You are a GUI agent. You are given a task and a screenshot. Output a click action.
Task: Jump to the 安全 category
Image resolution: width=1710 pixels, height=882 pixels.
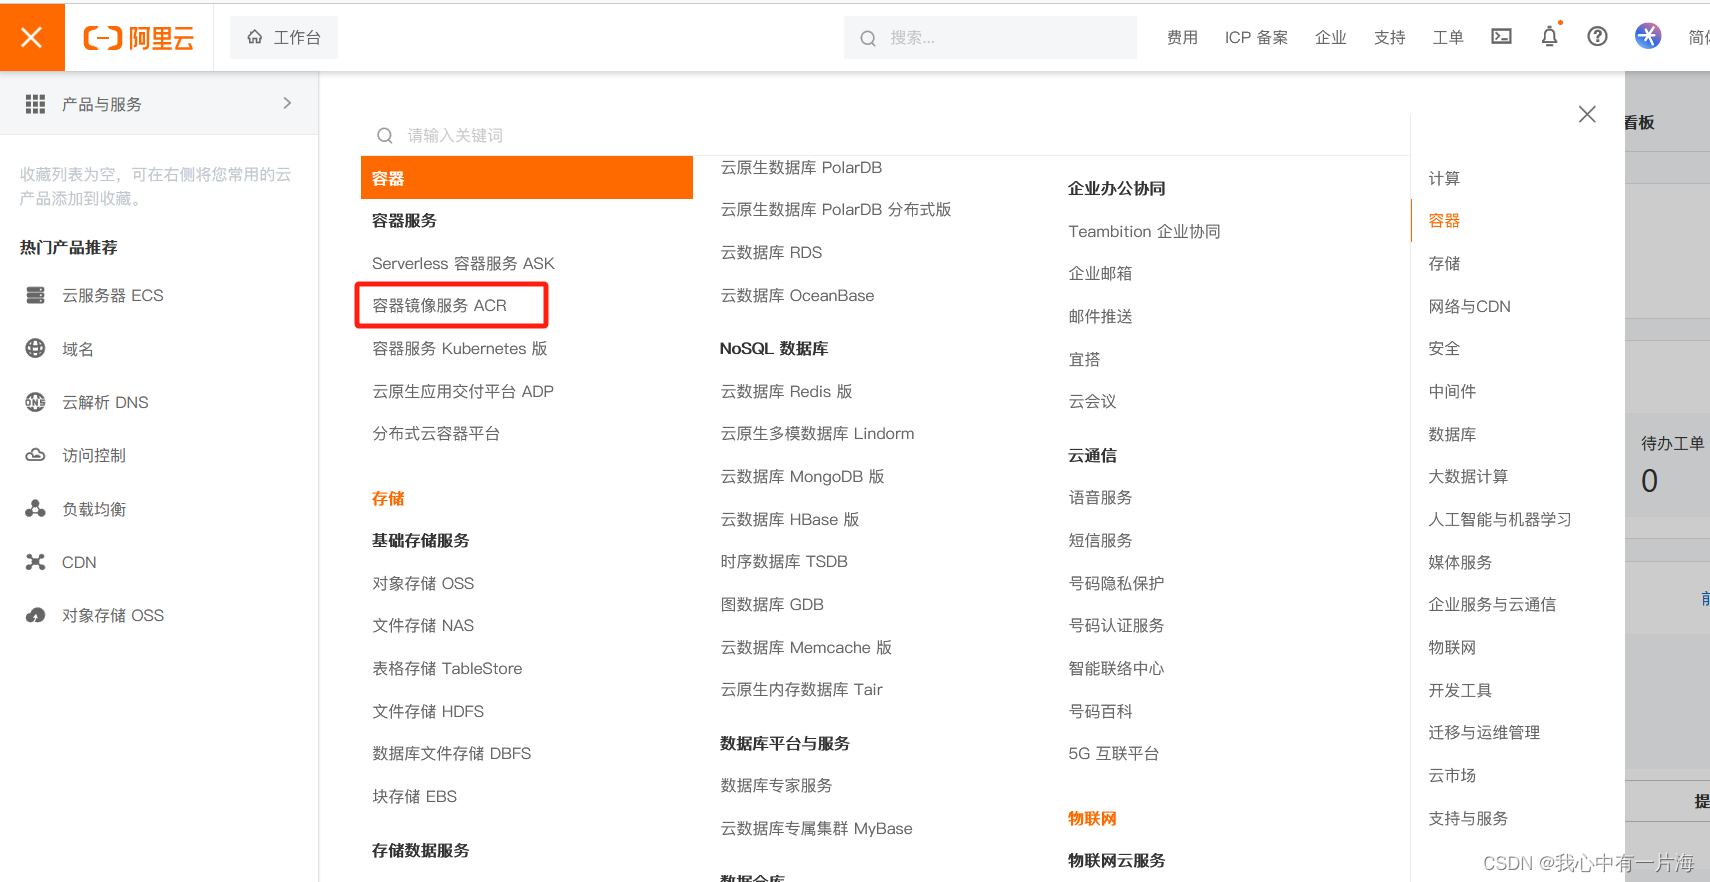[1444, 348]
